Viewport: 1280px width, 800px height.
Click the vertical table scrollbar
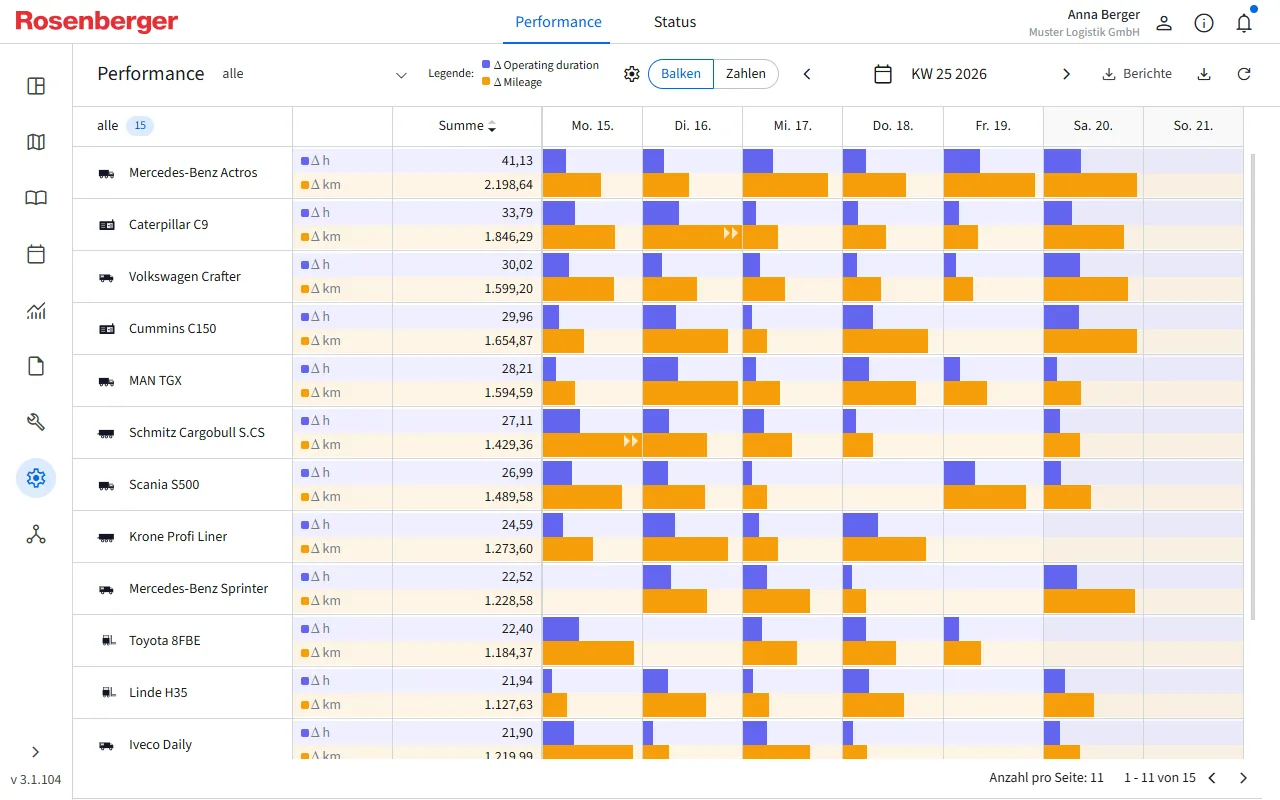[1253, 385]
